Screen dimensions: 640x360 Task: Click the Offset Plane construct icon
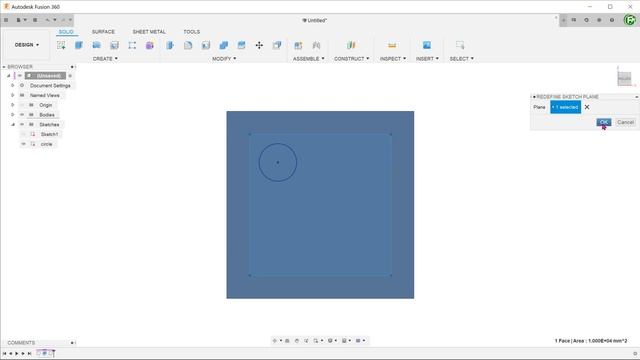[351, 45]
